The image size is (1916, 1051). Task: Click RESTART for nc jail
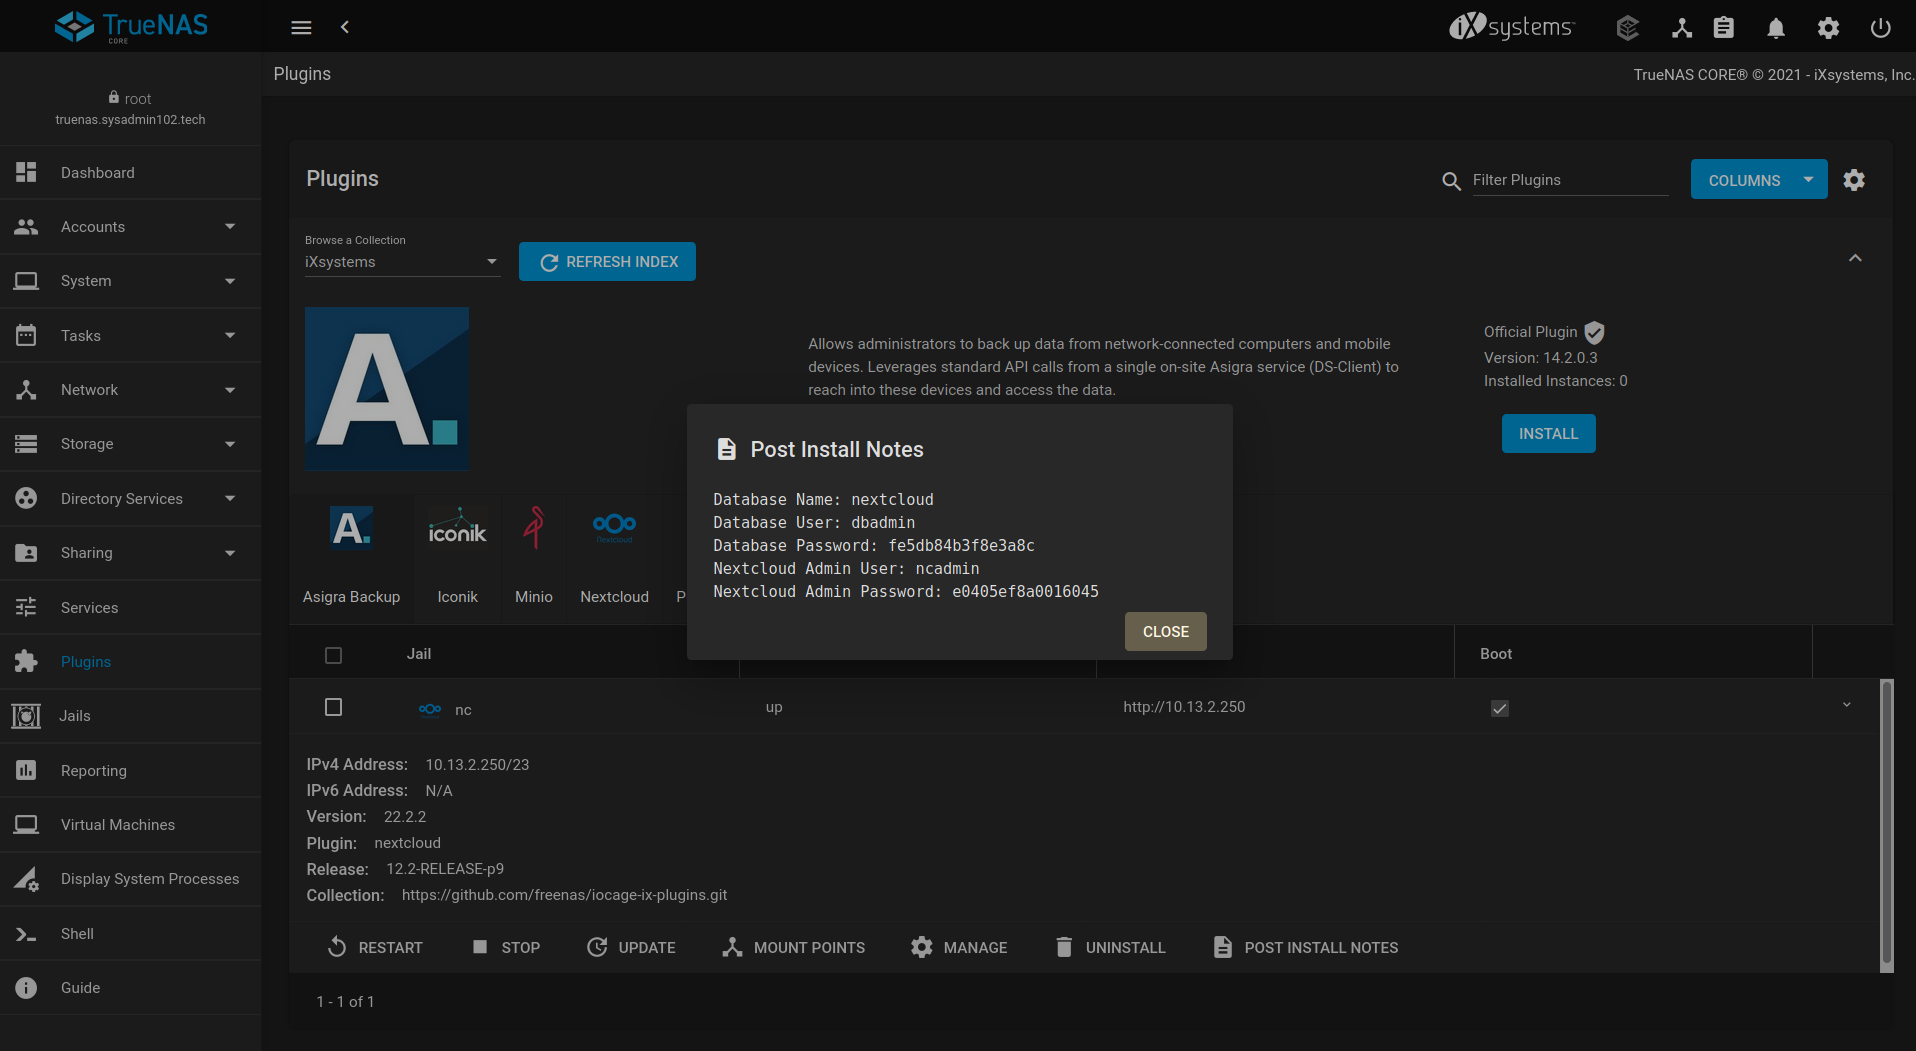click(x=376, y=947)
